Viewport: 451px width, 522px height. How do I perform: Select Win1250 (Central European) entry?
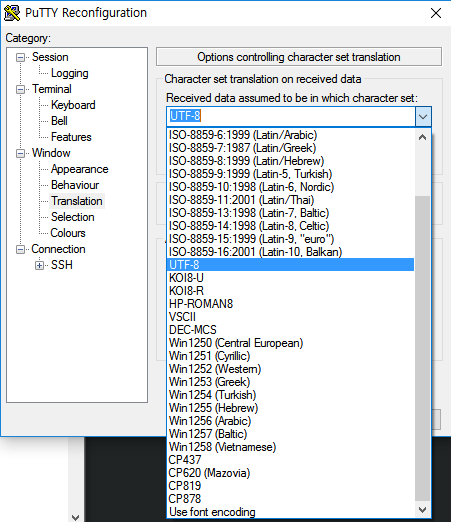tap(290, 343)
